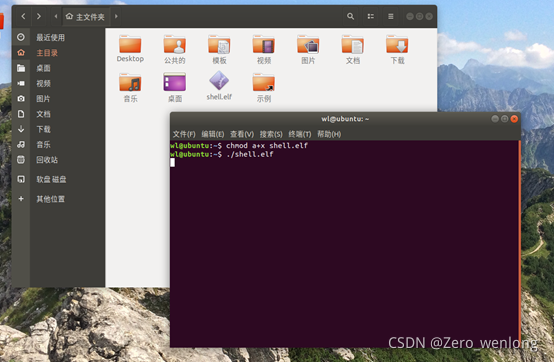The width and height of the screenshot is (554, 362).
Task: Click the terminal scrollbar on right edge
Action: 519,243
